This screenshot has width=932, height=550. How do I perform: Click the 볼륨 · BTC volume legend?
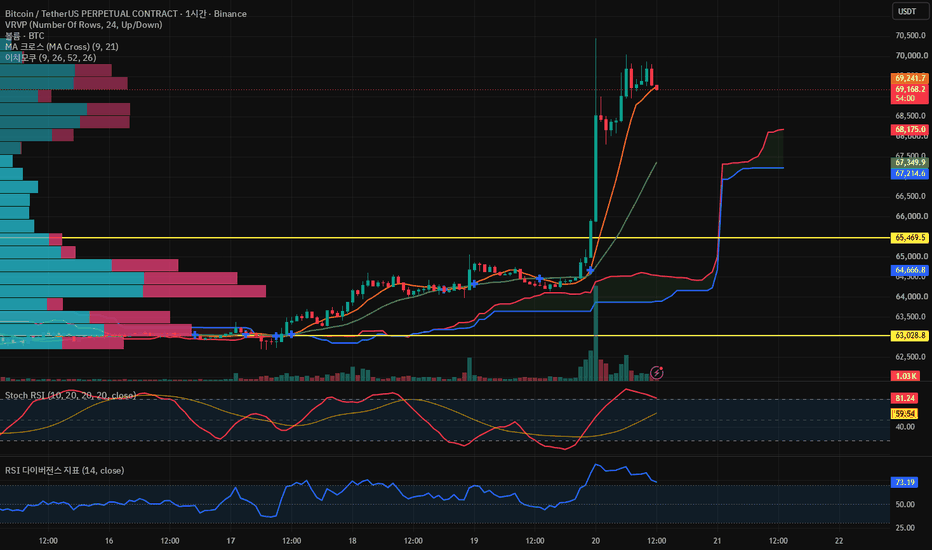(24, 36)
